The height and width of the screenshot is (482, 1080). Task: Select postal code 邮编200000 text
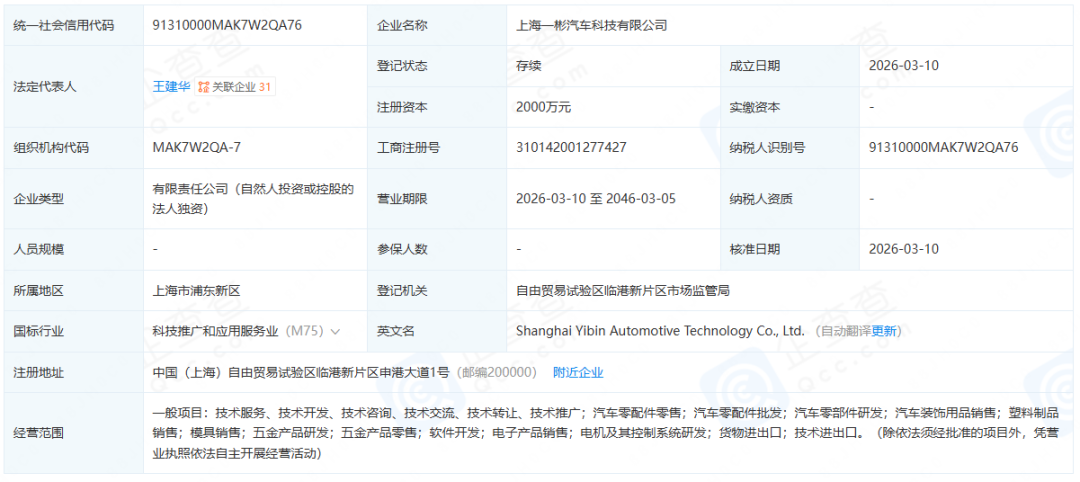pos(495,373)
